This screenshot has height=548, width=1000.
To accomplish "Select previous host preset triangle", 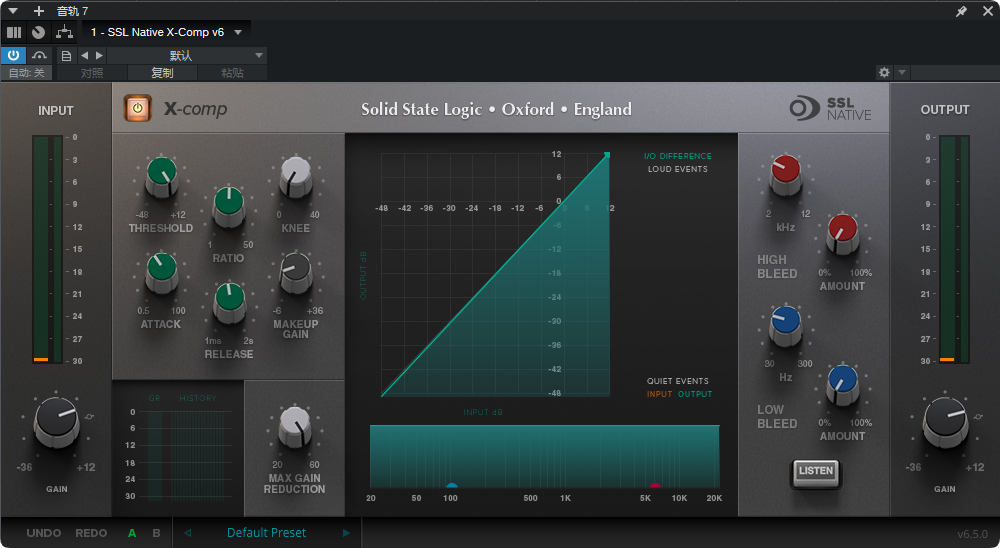I will point(84,56).
